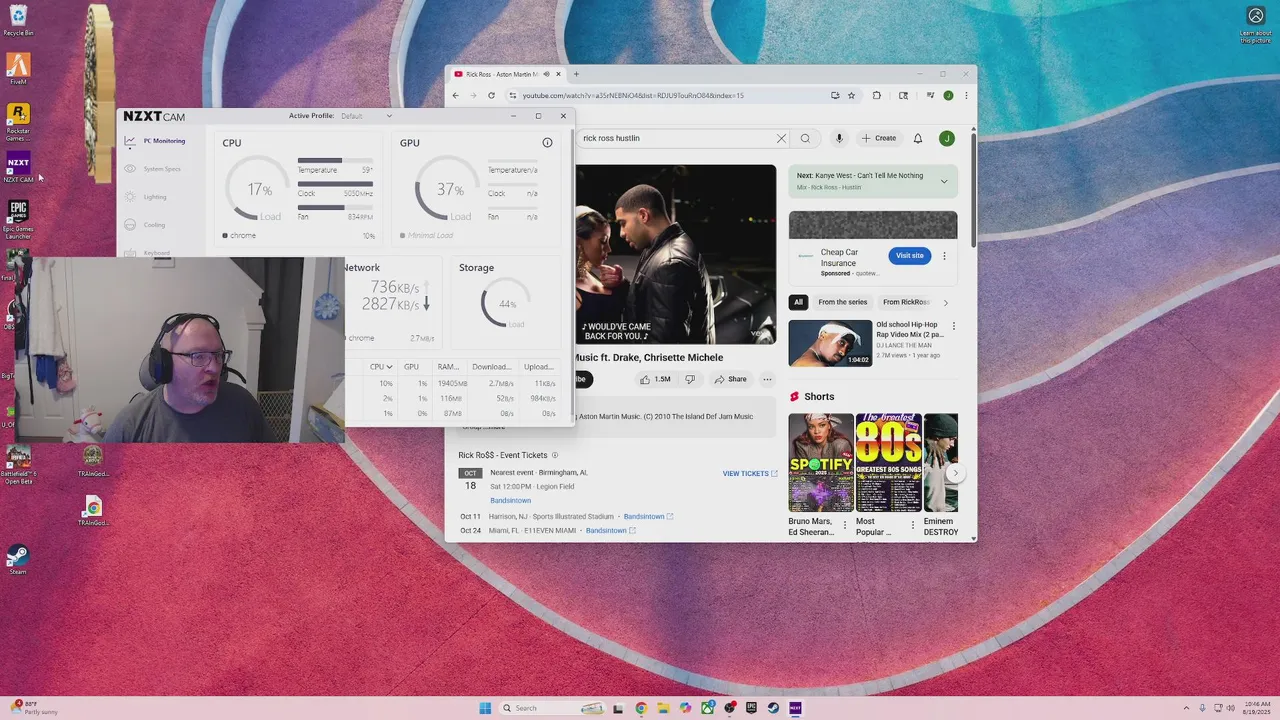Open the Chrome three-dot menu
This screenshot has height=720, width=1280.
pyautogui.click(x=966, y=96)
